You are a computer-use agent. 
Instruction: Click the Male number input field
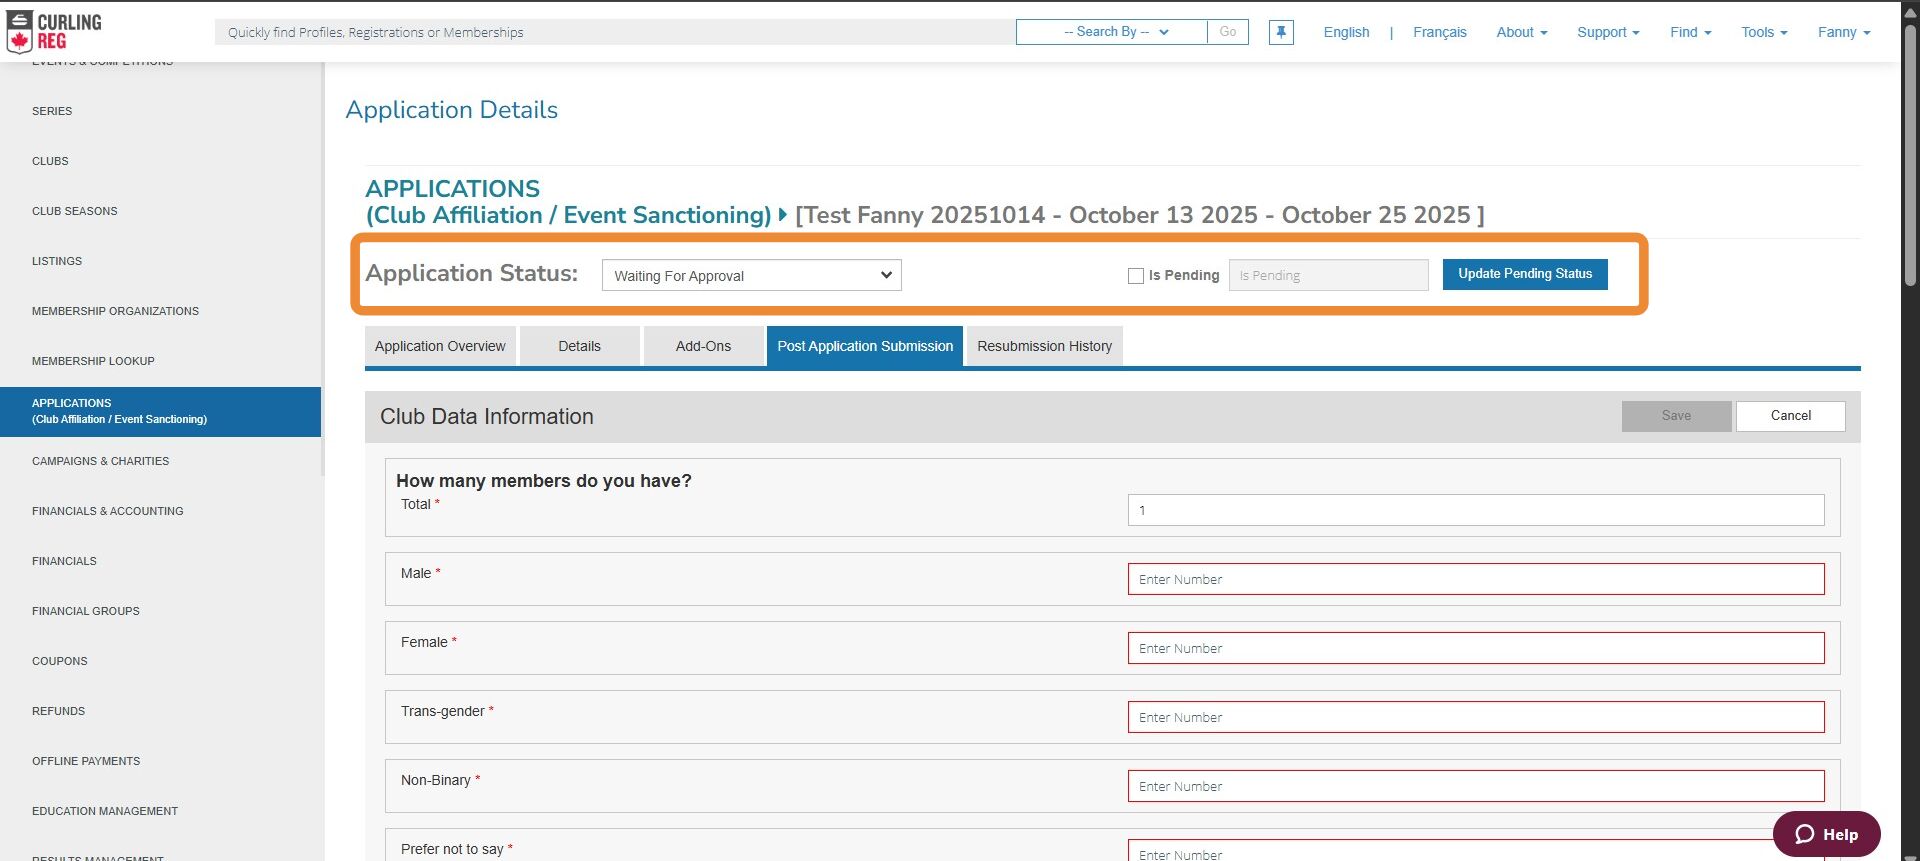[x=1476, y=579]
